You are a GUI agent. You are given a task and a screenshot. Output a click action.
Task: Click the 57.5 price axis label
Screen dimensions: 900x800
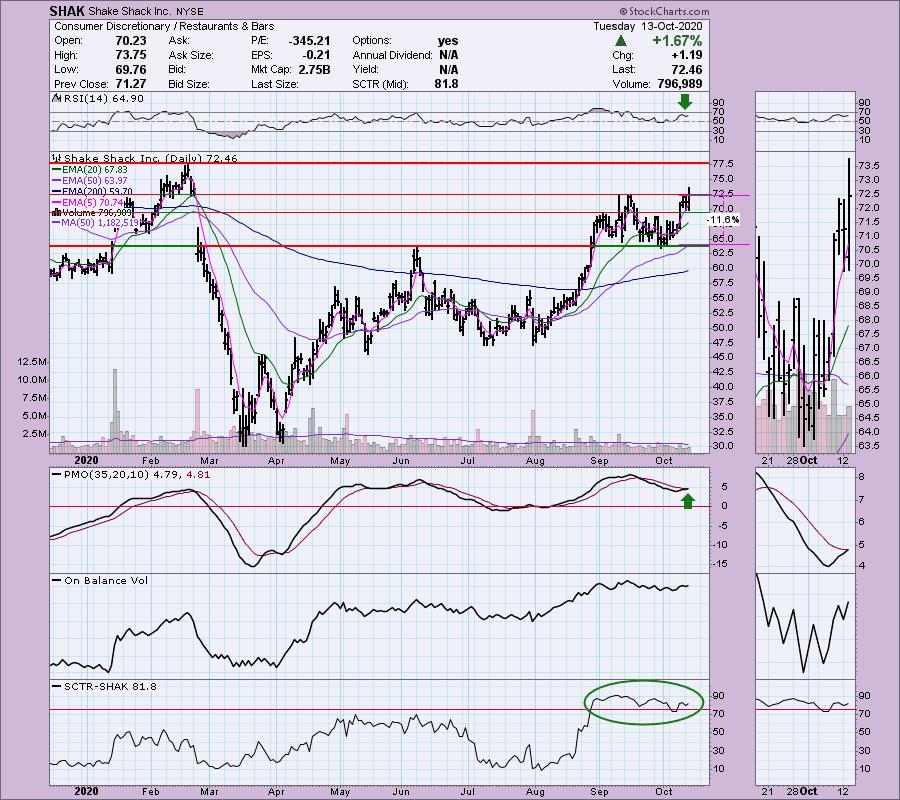click(x=723, y=283)
